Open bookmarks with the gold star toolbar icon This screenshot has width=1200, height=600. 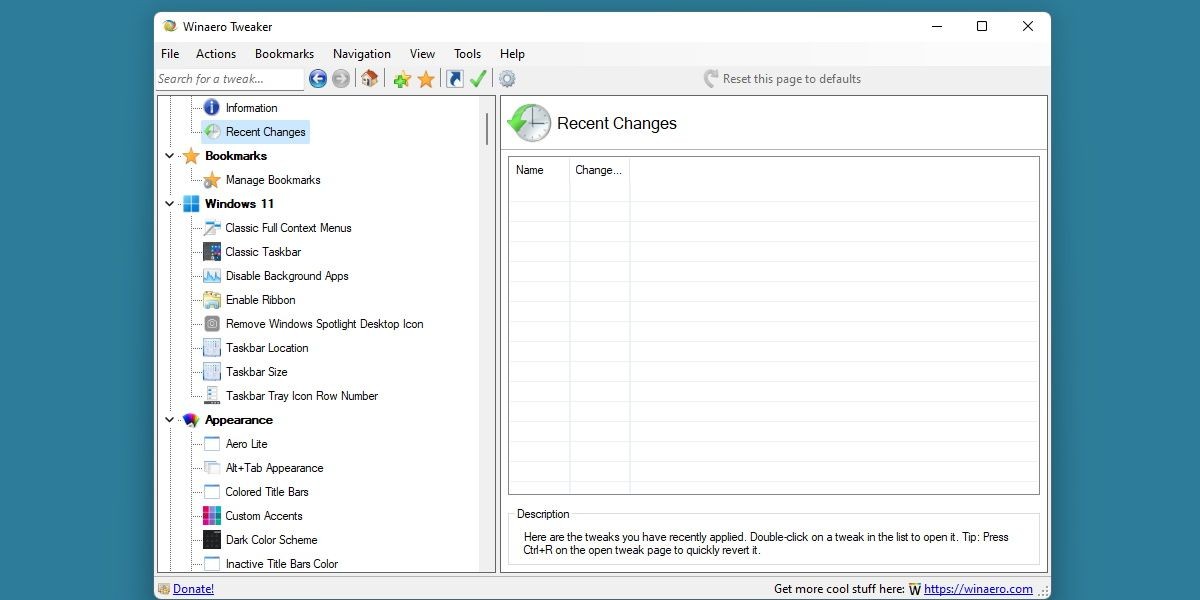(x=426, y=79)
